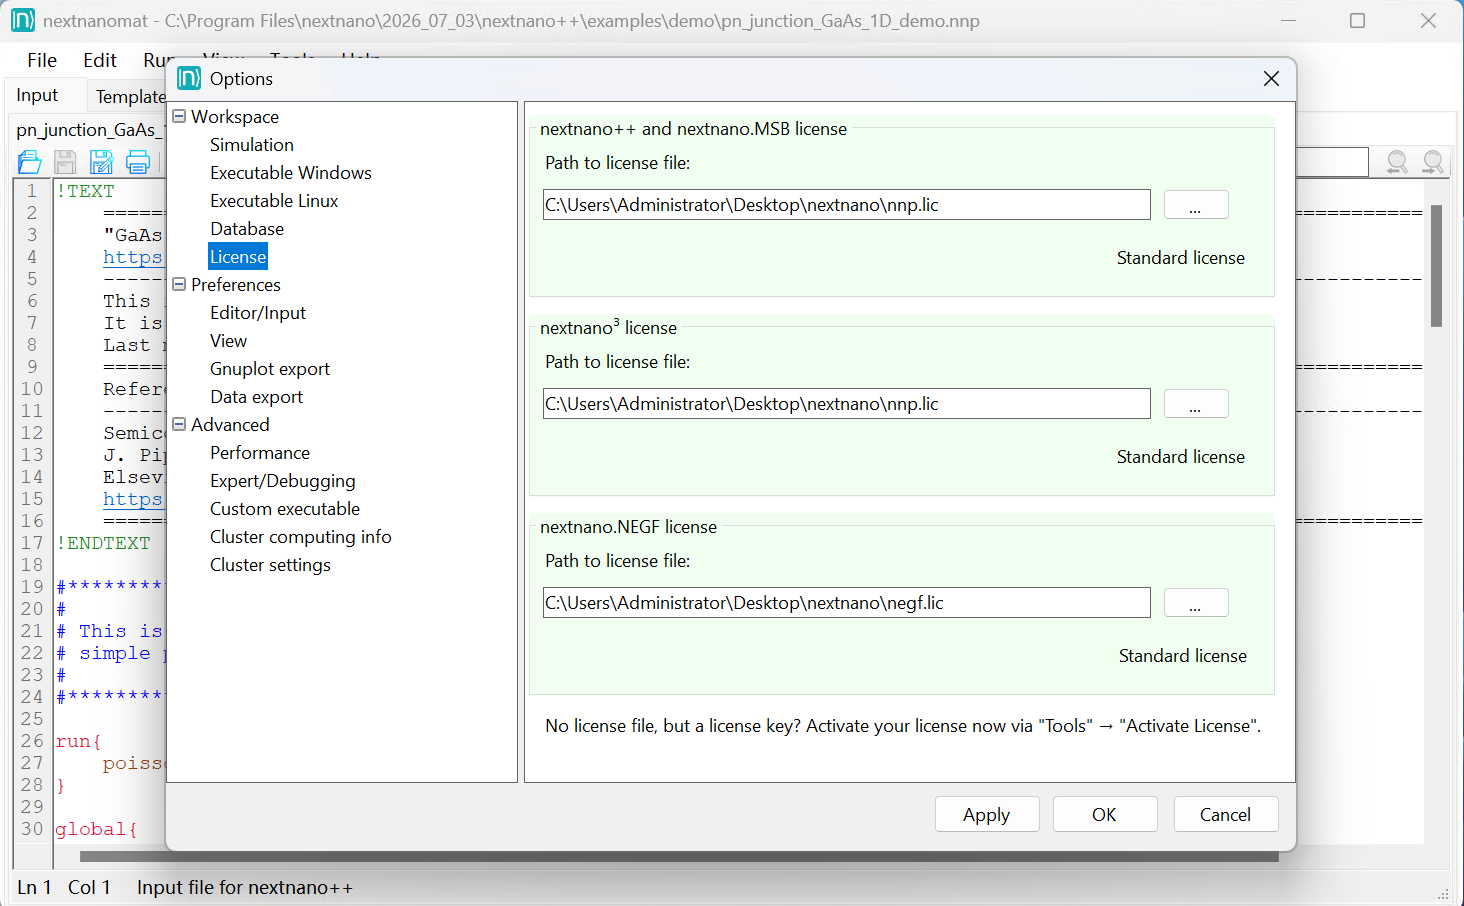1464x906 pixels.
Task: Click the Standard license label under nextnano.NEGF
Action: [1183, 656]
